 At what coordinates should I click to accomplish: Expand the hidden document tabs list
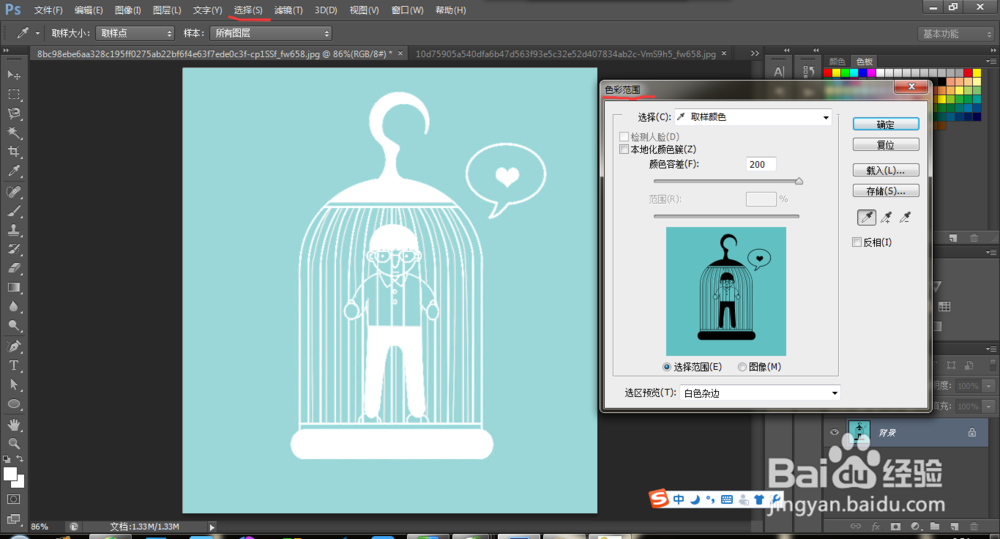755,54
